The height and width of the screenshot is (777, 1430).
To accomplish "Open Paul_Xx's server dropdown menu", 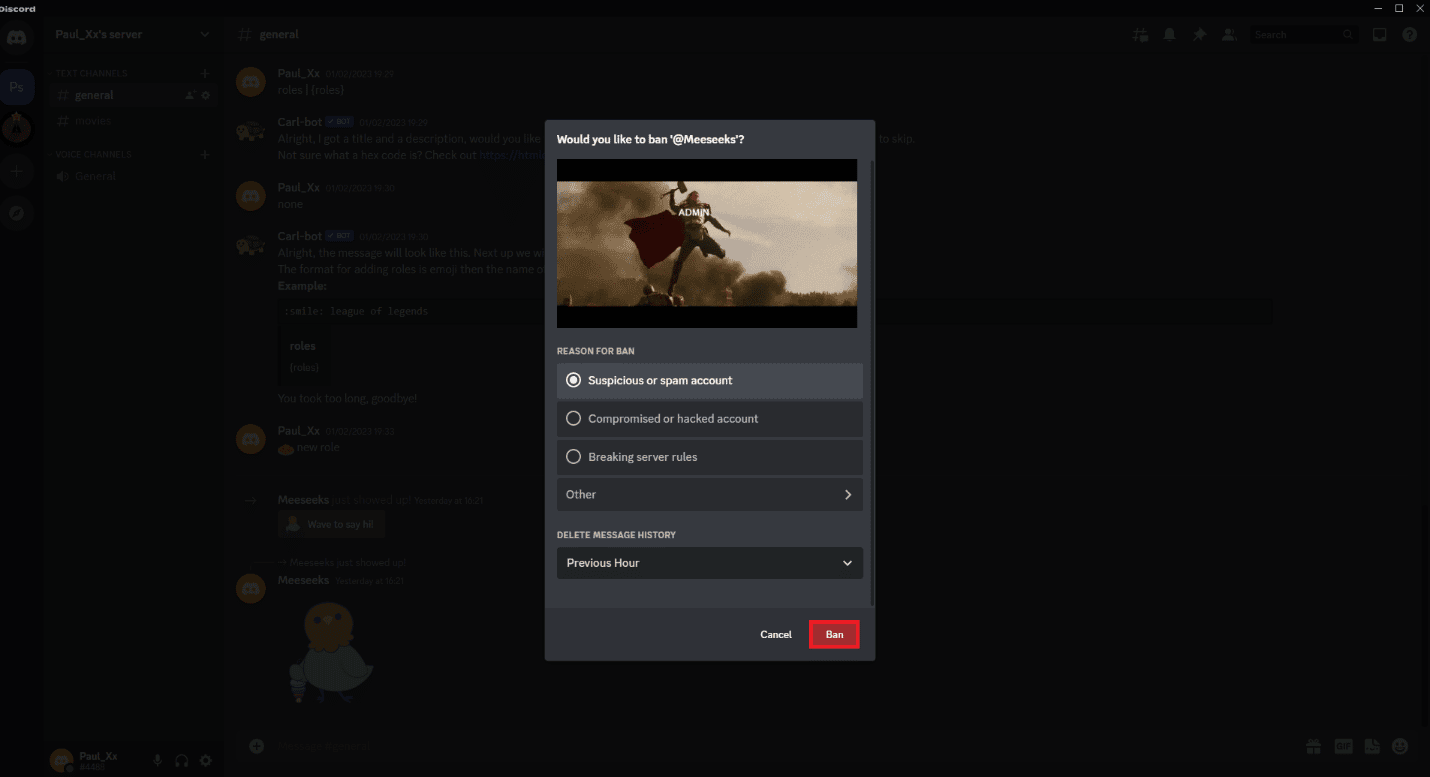I will 131,35.
